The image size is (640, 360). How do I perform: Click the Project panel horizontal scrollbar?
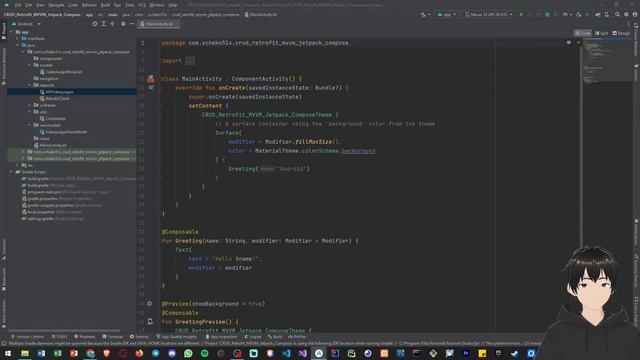64,330
